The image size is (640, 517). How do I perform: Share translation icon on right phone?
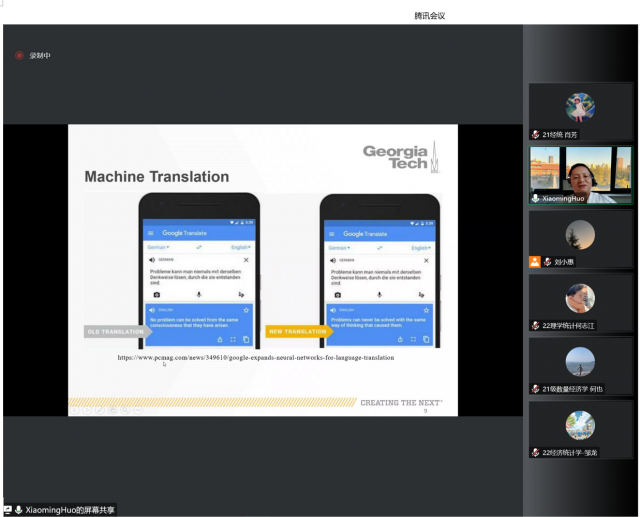click(400, 339)
